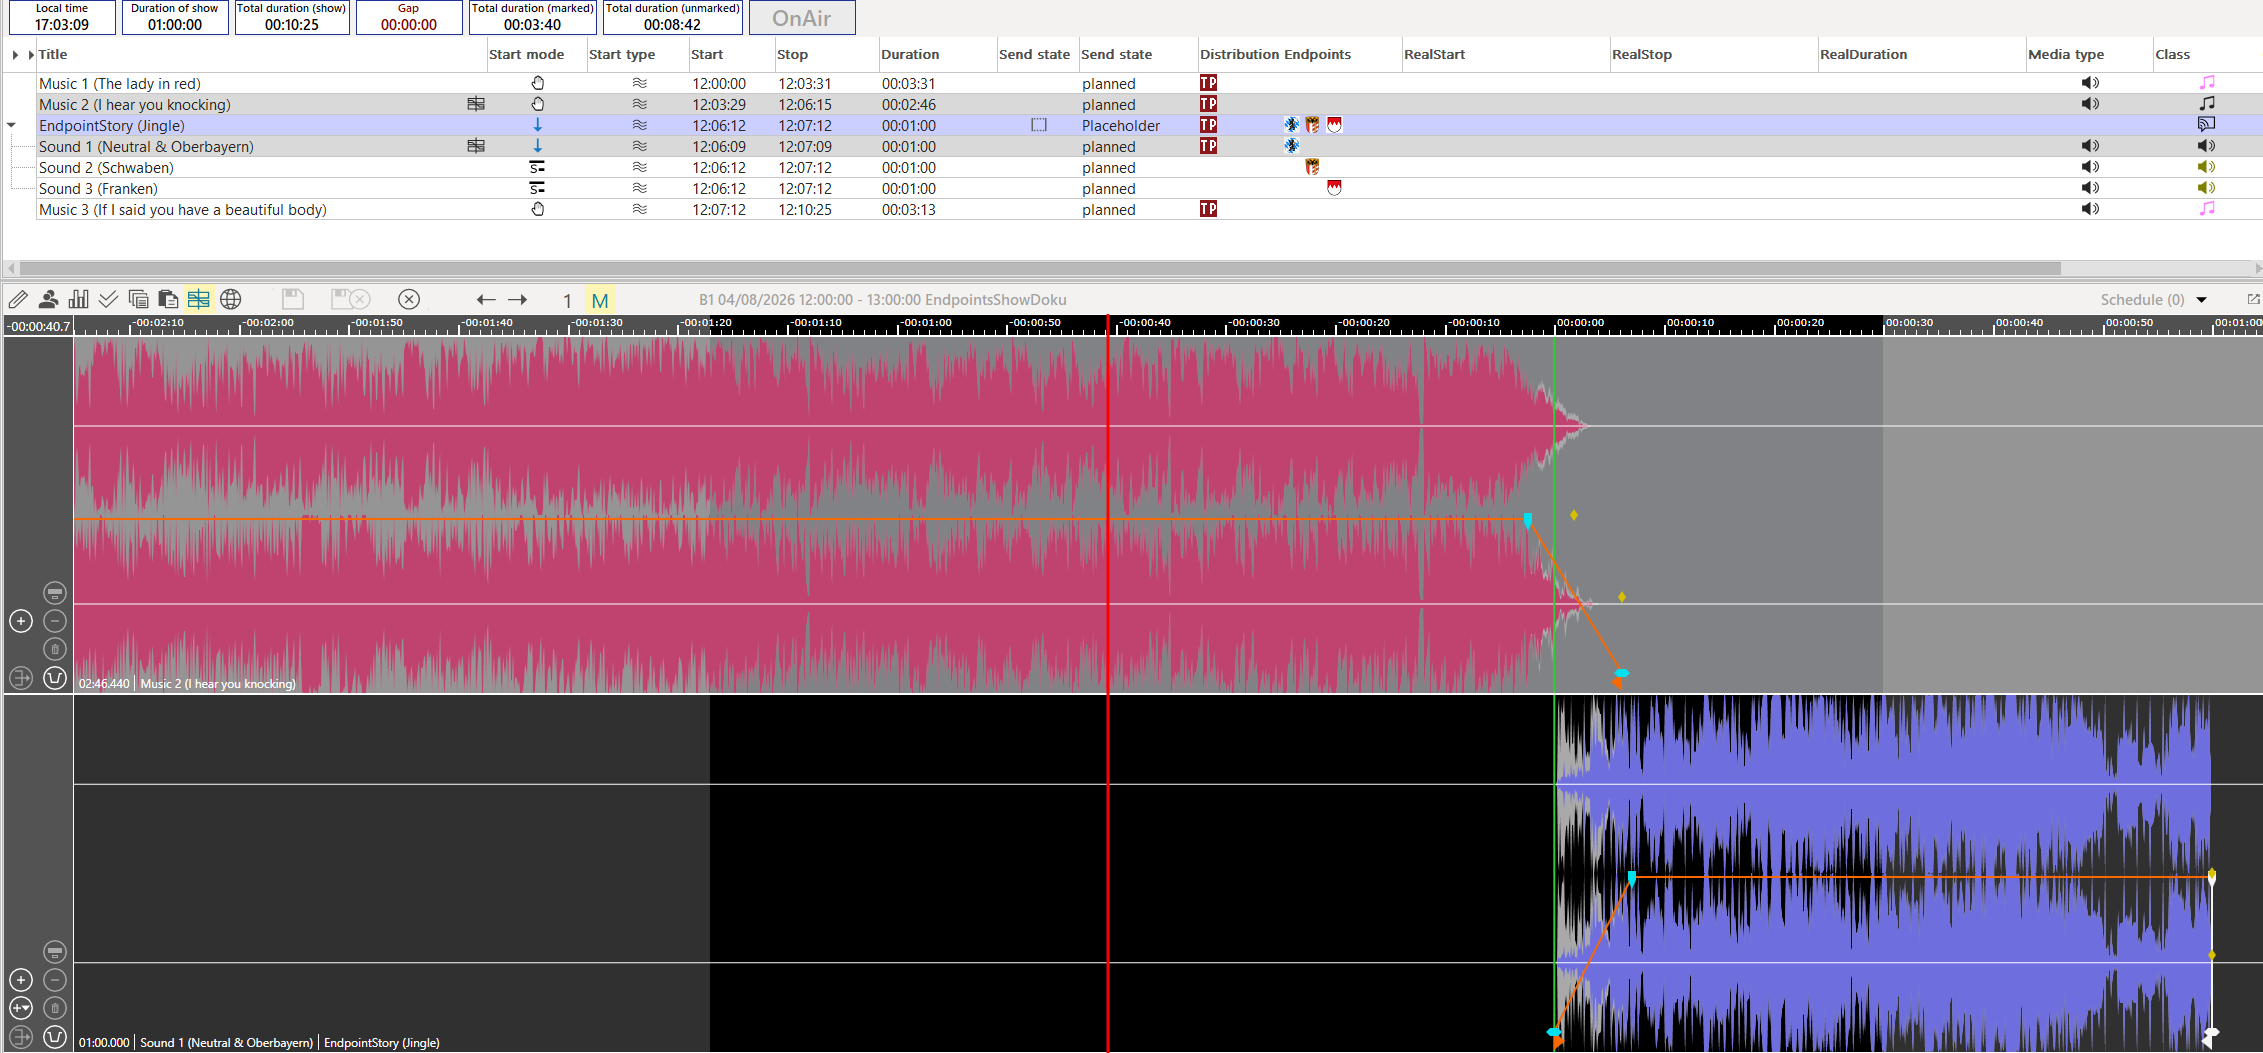
Task: Select the Sound 3 (Franken) row
Action: tap(1149, 188)
